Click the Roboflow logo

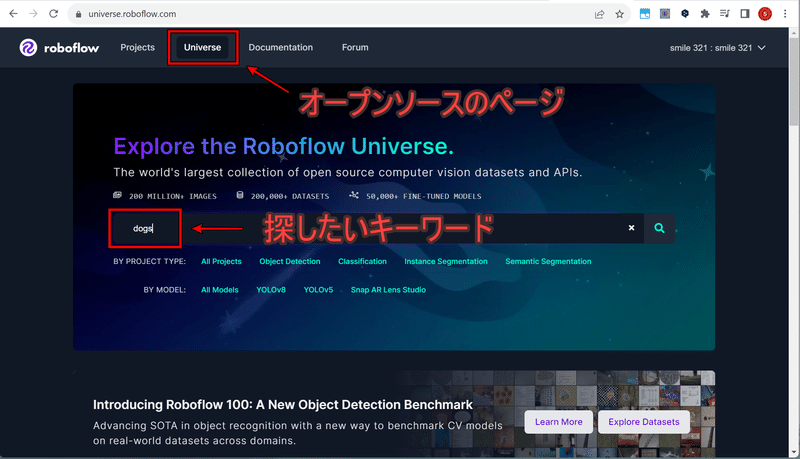pyautogui.click(x=59, y=47)
